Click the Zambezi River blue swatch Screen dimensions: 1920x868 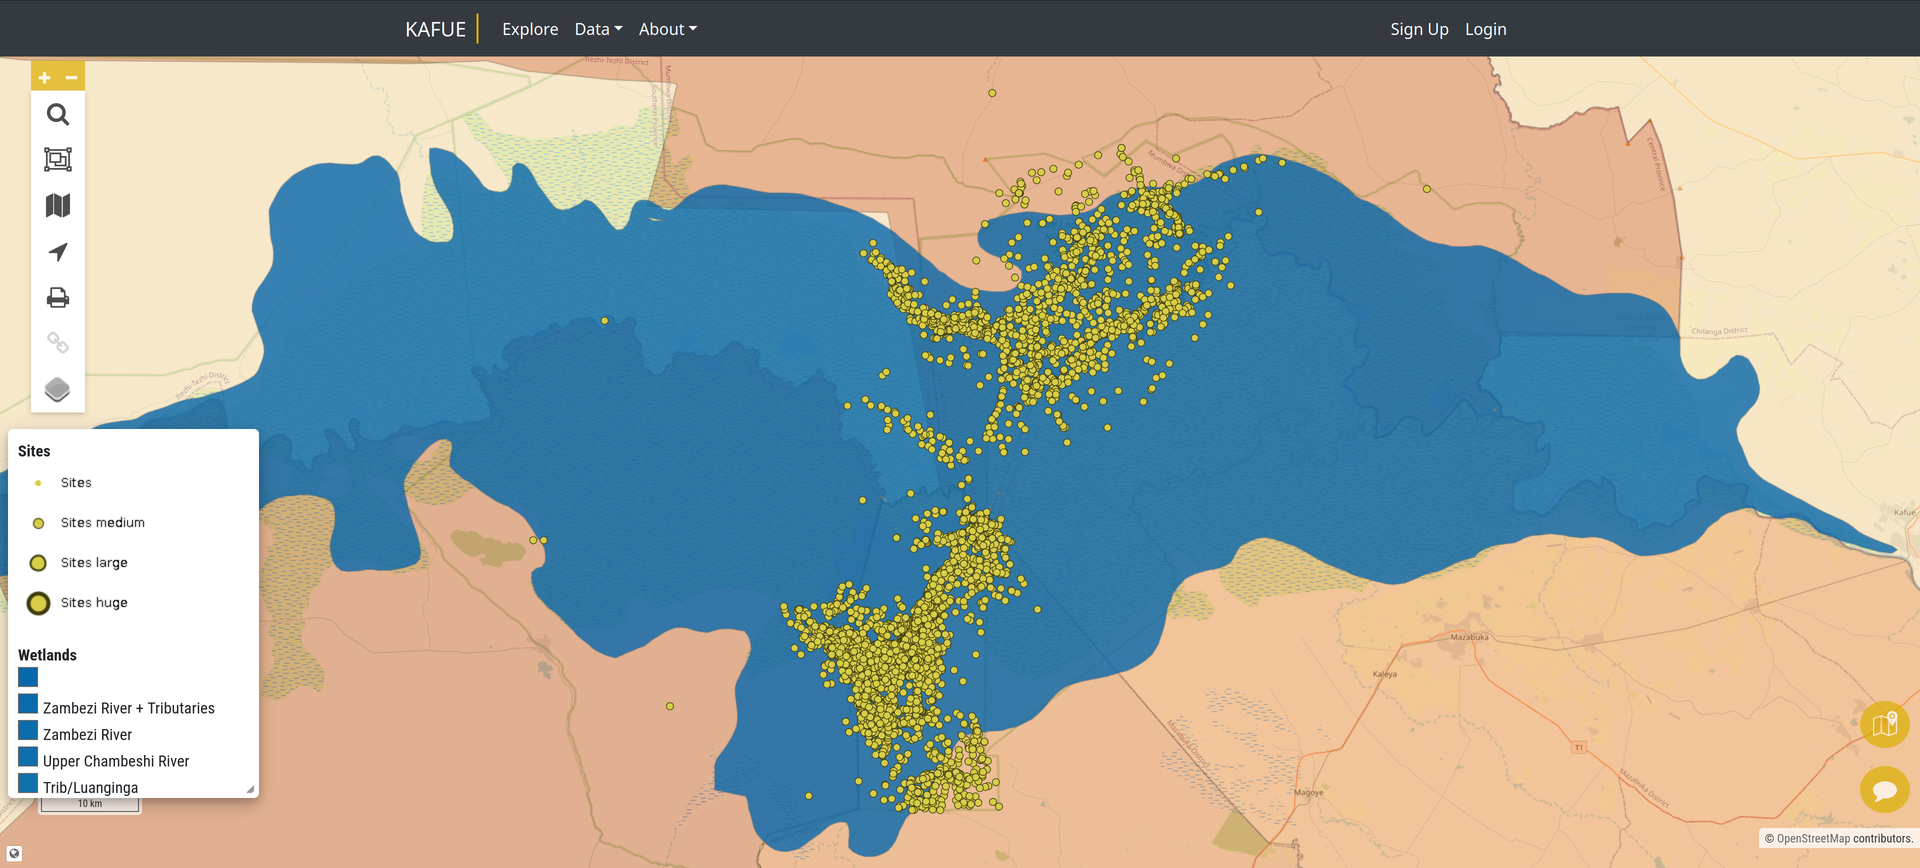(28, 731)
